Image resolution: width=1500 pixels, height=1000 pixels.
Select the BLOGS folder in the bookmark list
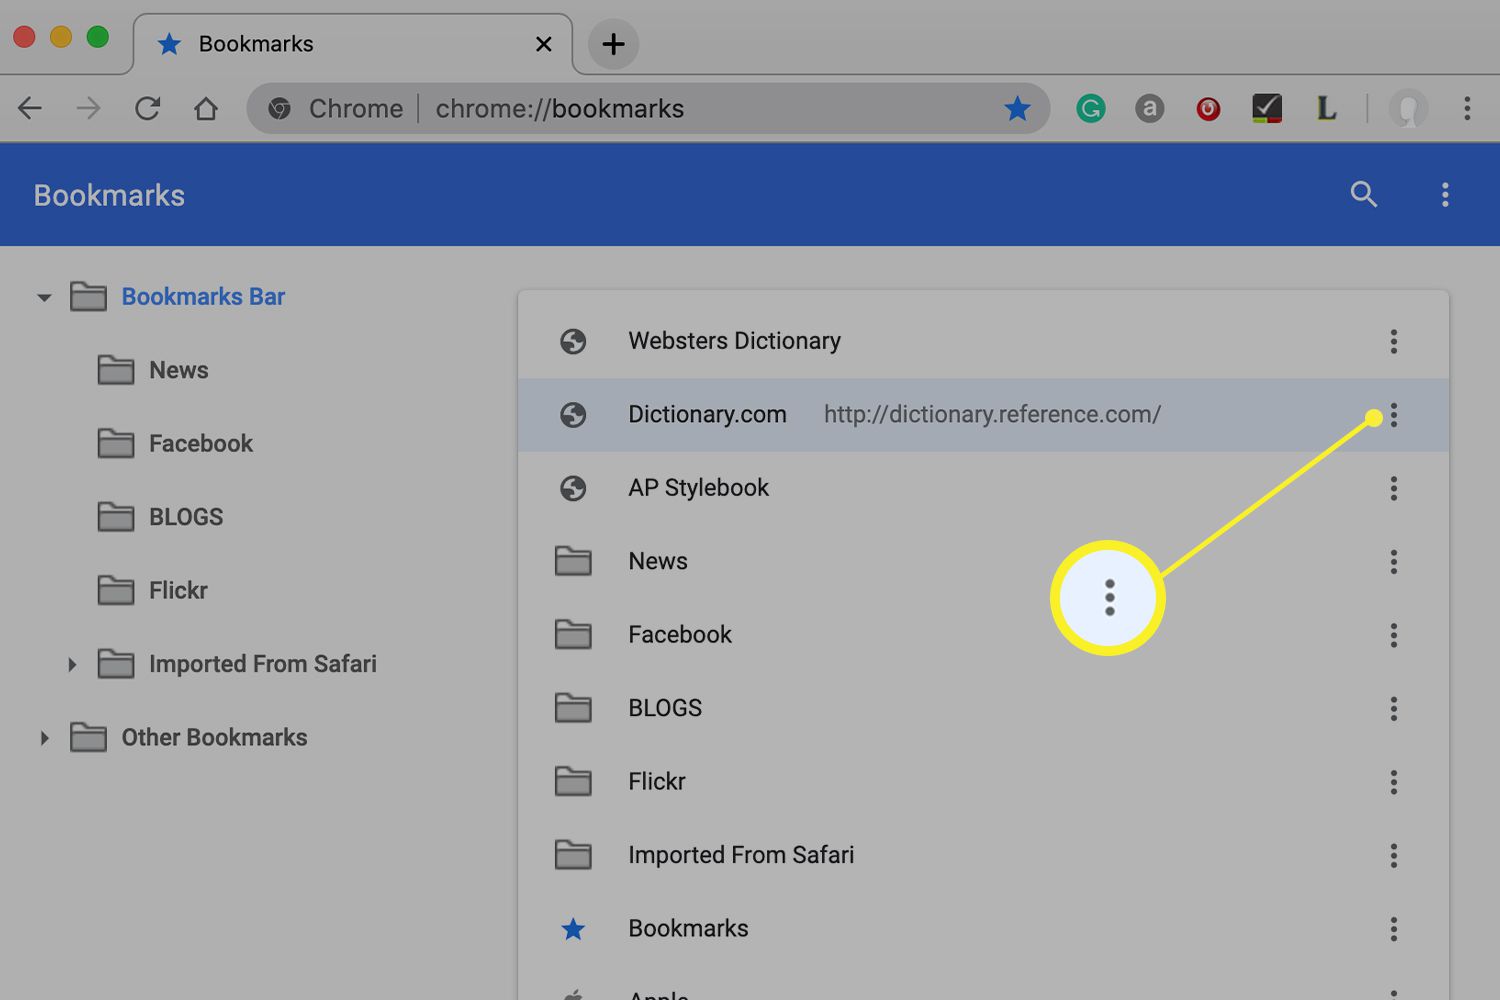coord(983,709)
